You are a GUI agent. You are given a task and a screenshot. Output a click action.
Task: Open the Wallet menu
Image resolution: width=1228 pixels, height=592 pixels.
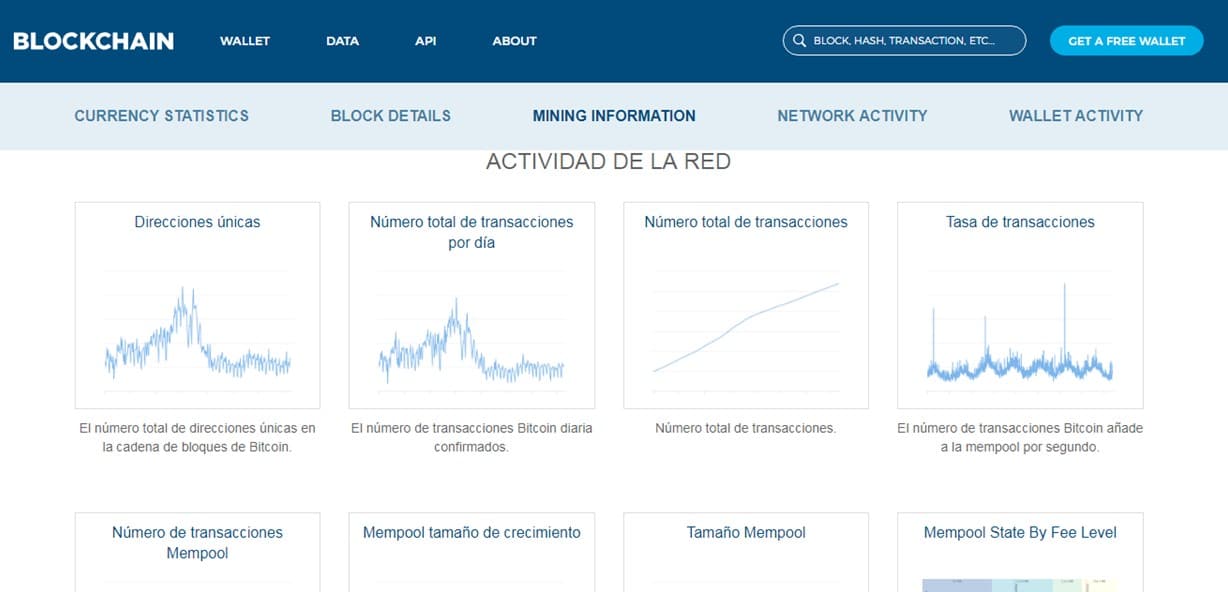coord(245,41)
